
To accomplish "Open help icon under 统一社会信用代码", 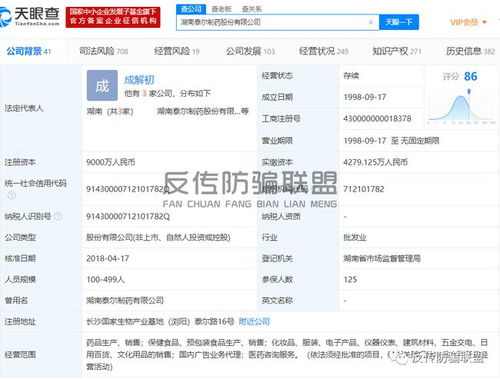I will point(11,195).
